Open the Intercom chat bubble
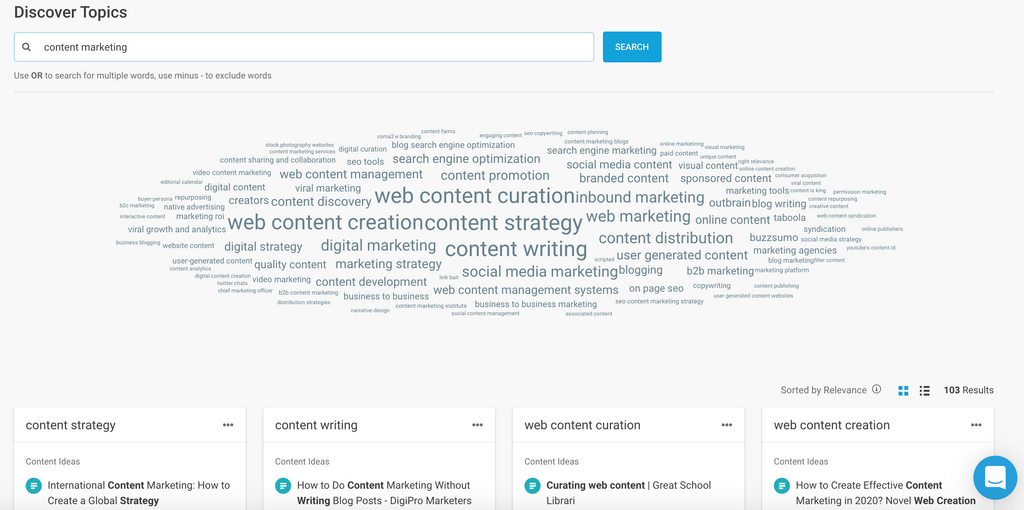The width and height of the screenshot is (1024, 510). tap(994, 477)
